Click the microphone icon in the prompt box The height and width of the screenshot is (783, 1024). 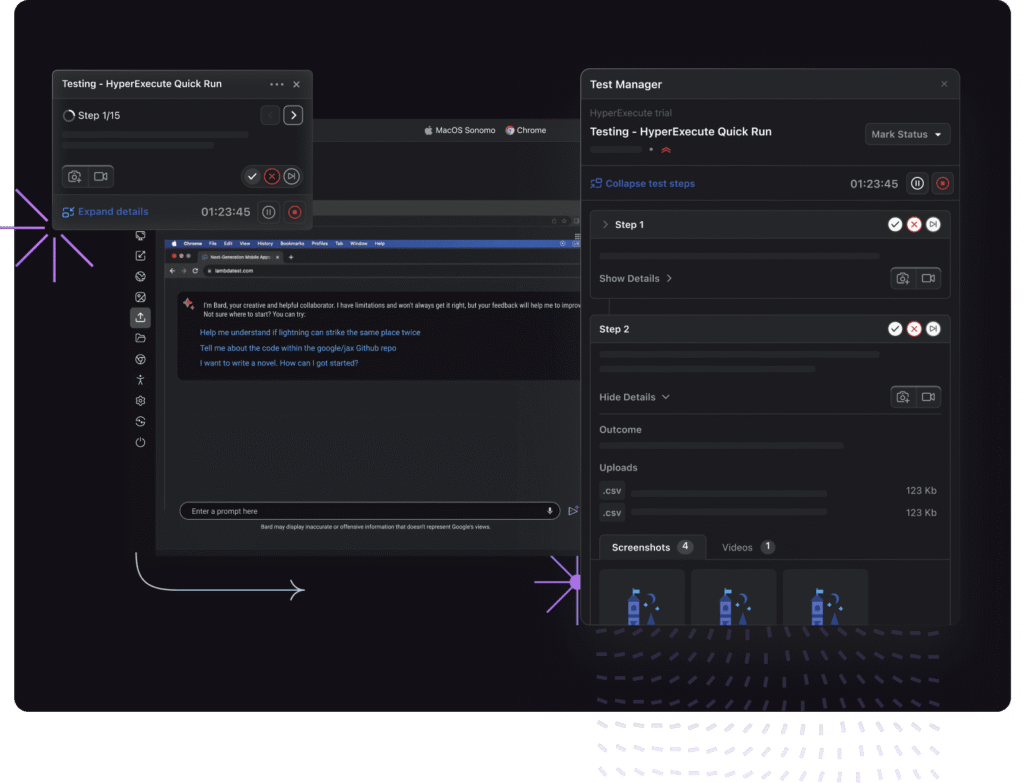pos(550,511)
